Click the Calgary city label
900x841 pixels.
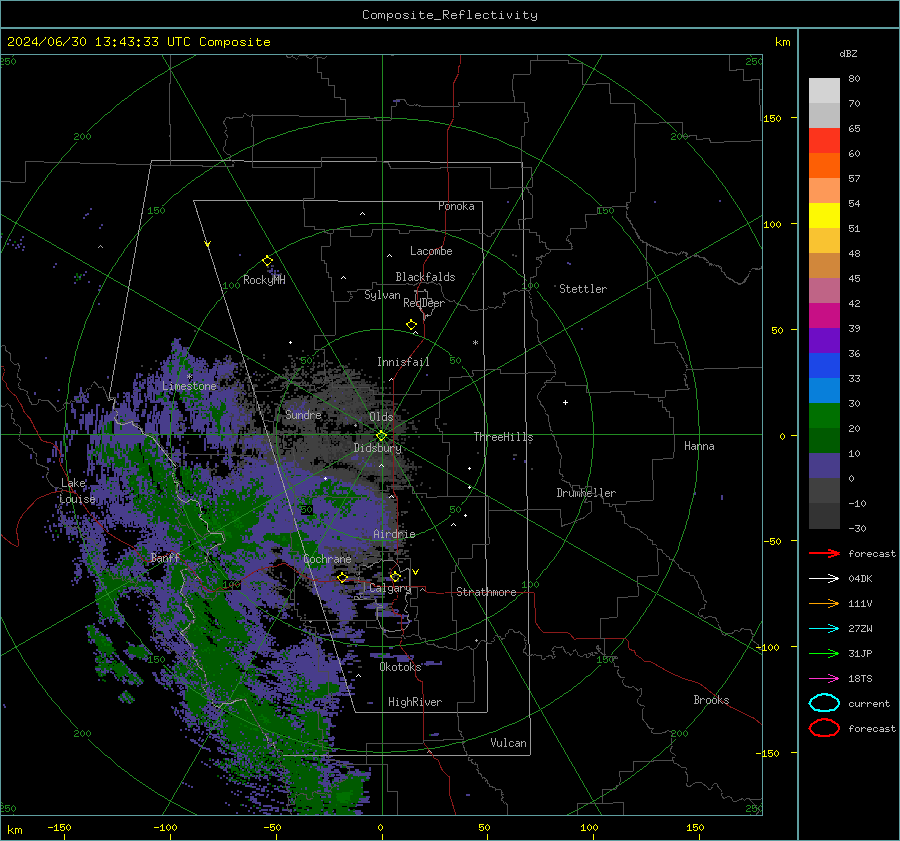coord(390,588)
